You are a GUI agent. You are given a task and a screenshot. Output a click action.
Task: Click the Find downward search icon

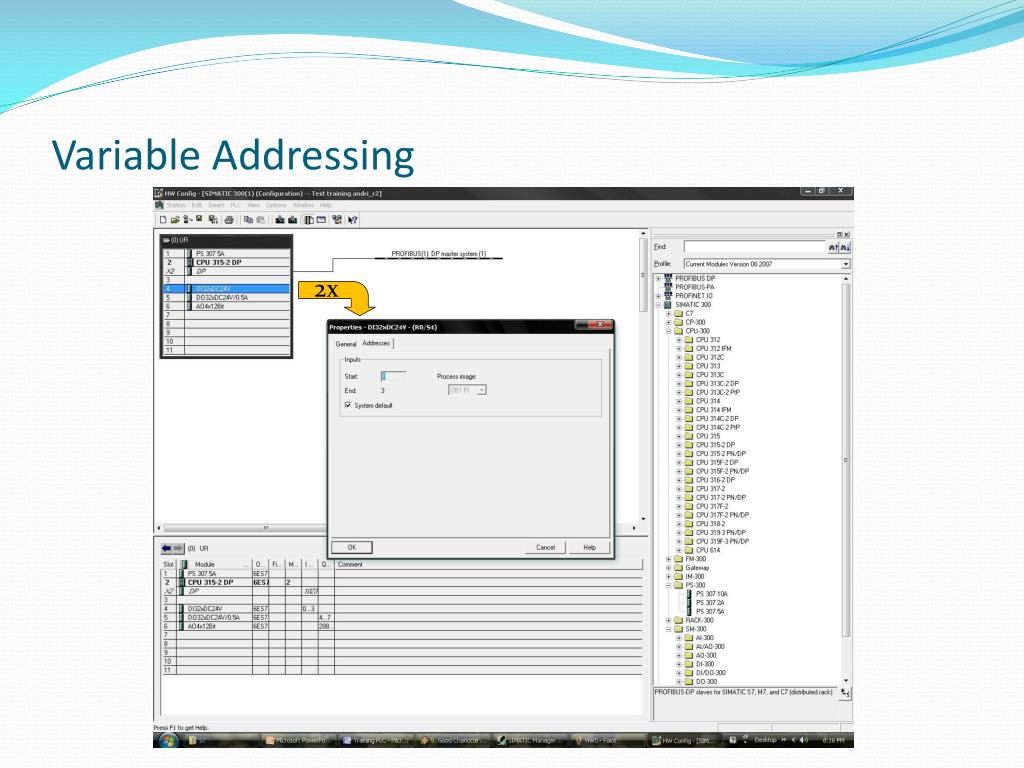(845, 248)
